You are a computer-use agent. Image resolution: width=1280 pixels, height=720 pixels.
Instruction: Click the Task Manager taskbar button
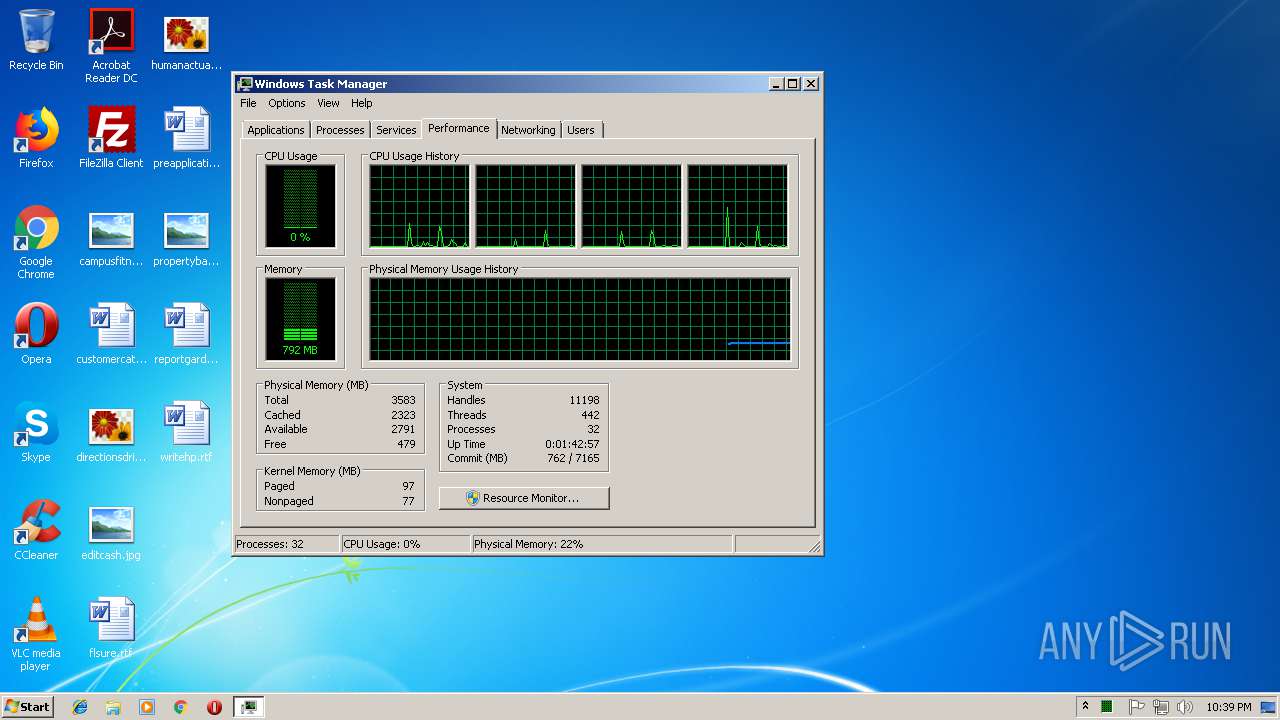coord(249,707)
